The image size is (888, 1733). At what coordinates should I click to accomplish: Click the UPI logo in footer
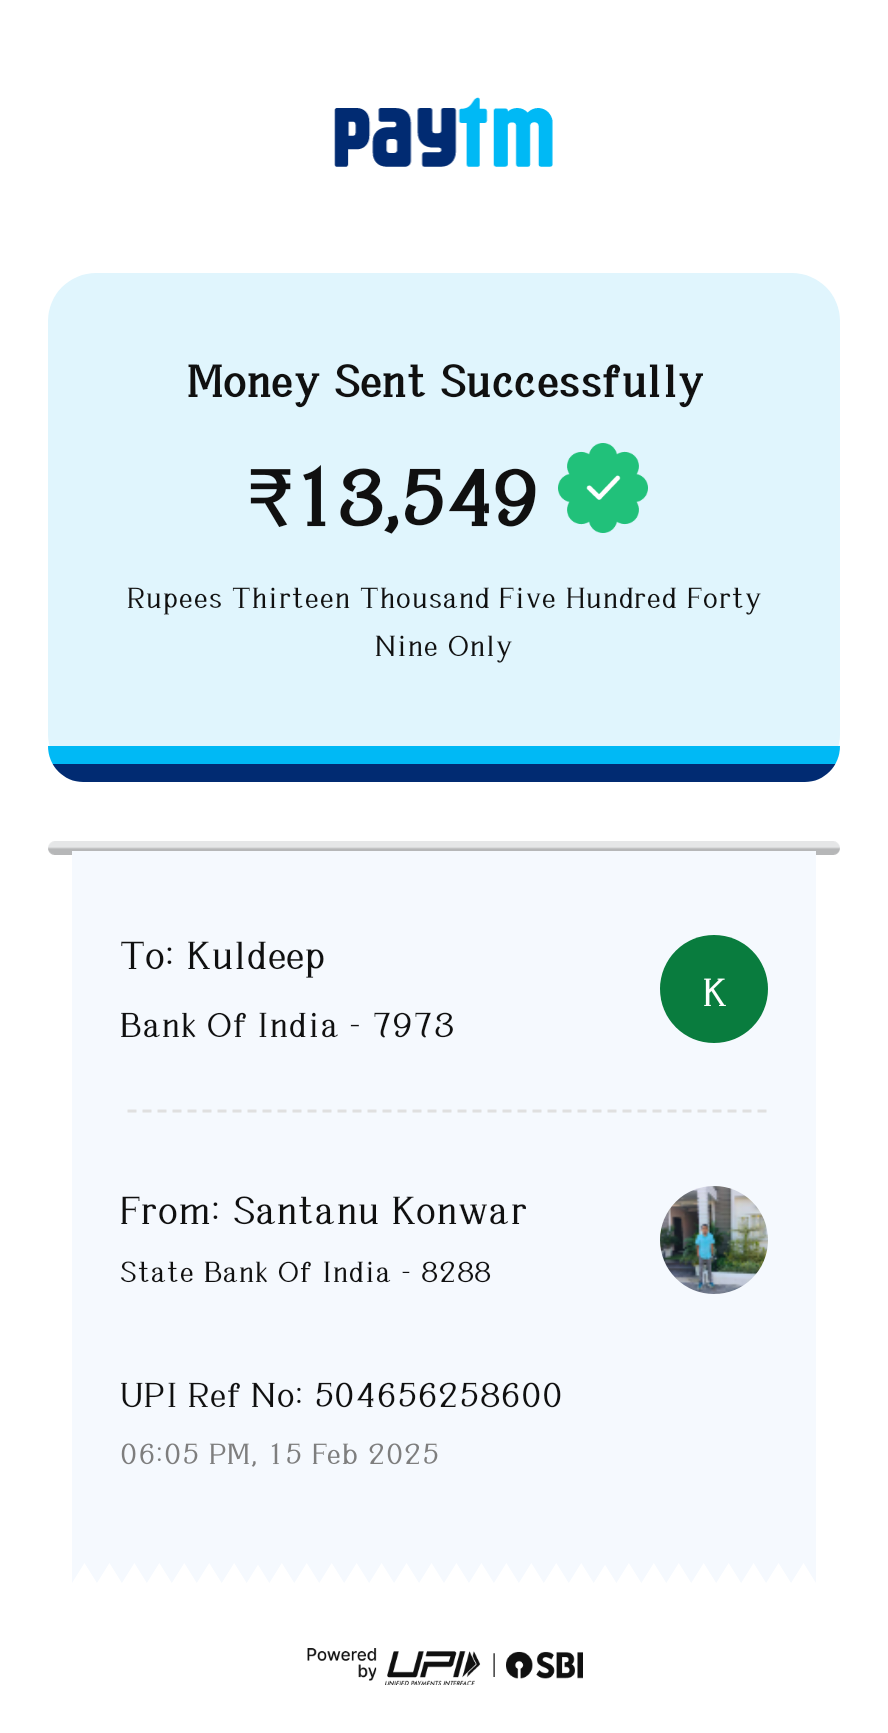coord(432,1665)
